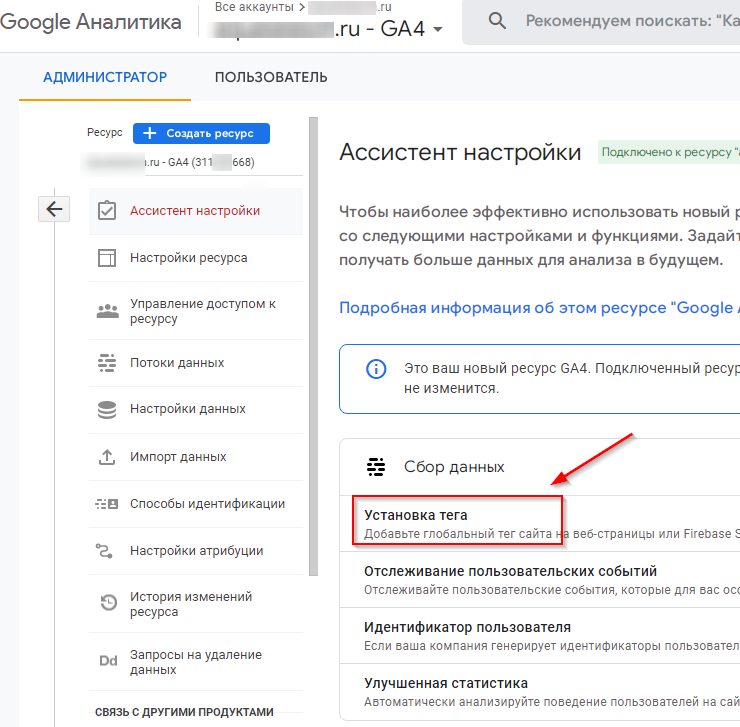Switch to the Администратор tab
Screen dimensions: 740x727
(105, 77)
